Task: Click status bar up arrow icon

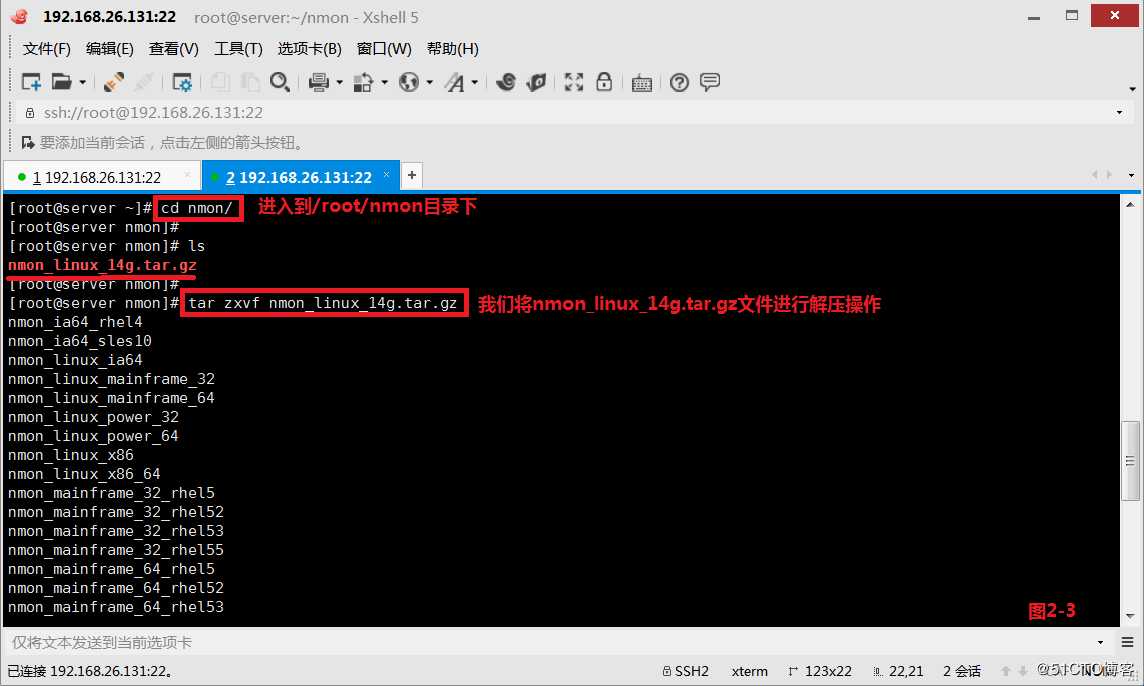Action: [1006, 671]
